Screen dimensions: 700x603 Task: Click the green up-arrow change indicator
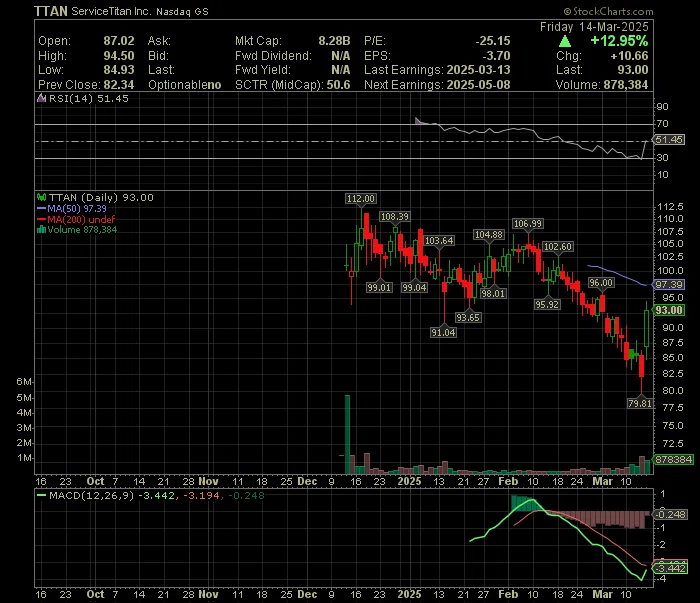pos(565,42)
